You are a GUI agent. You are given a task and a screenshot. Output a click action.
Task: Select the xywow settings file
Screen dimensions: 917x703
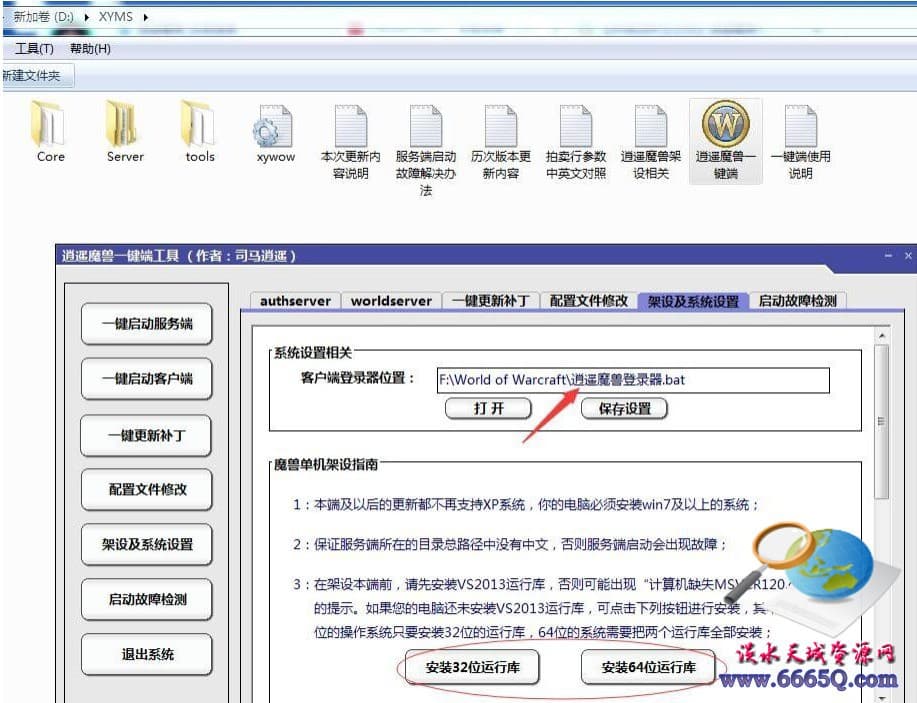(x=275, y=132)
